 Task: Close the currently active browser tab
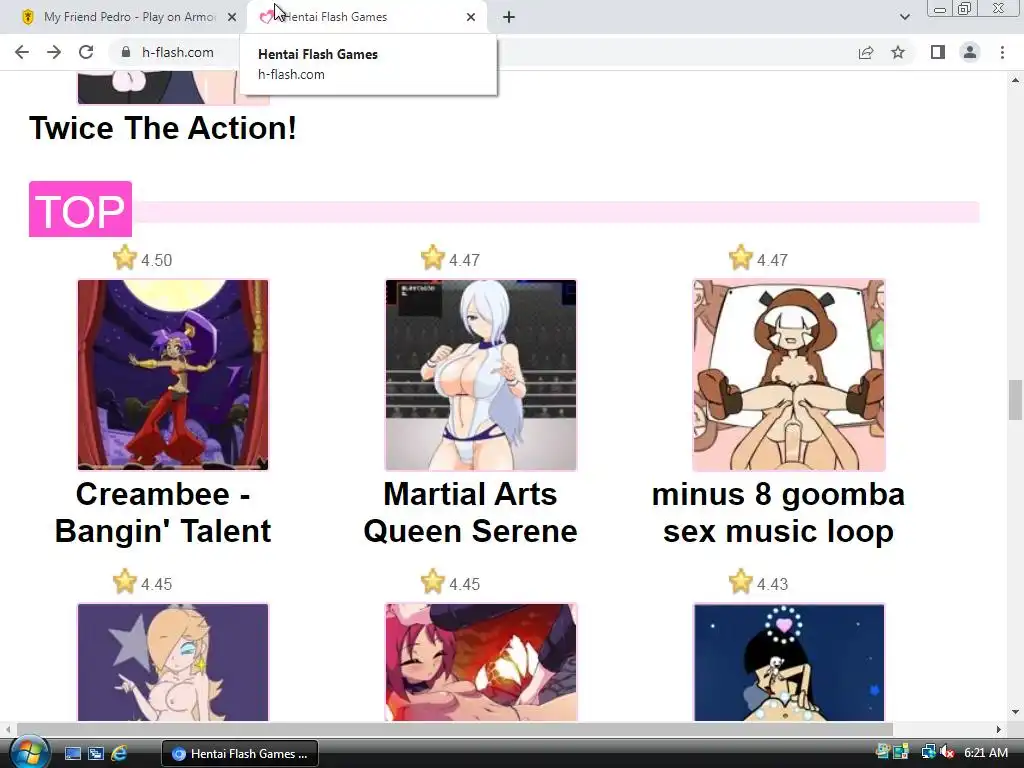(471, 17)
